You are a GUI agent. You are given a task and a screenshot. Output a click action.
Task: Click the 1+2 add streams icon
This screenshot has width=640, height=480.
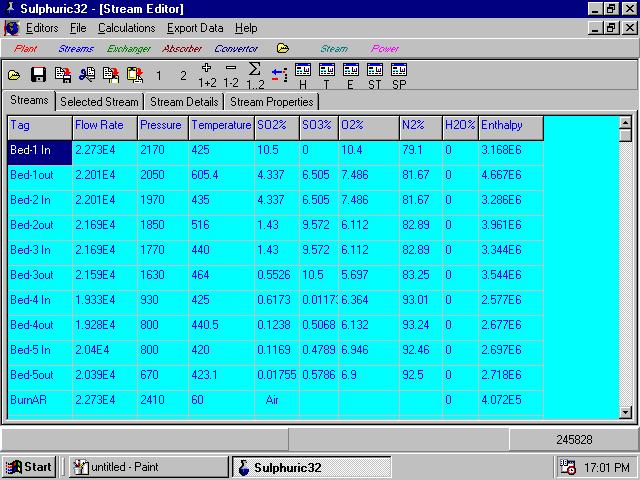point(207,76)
